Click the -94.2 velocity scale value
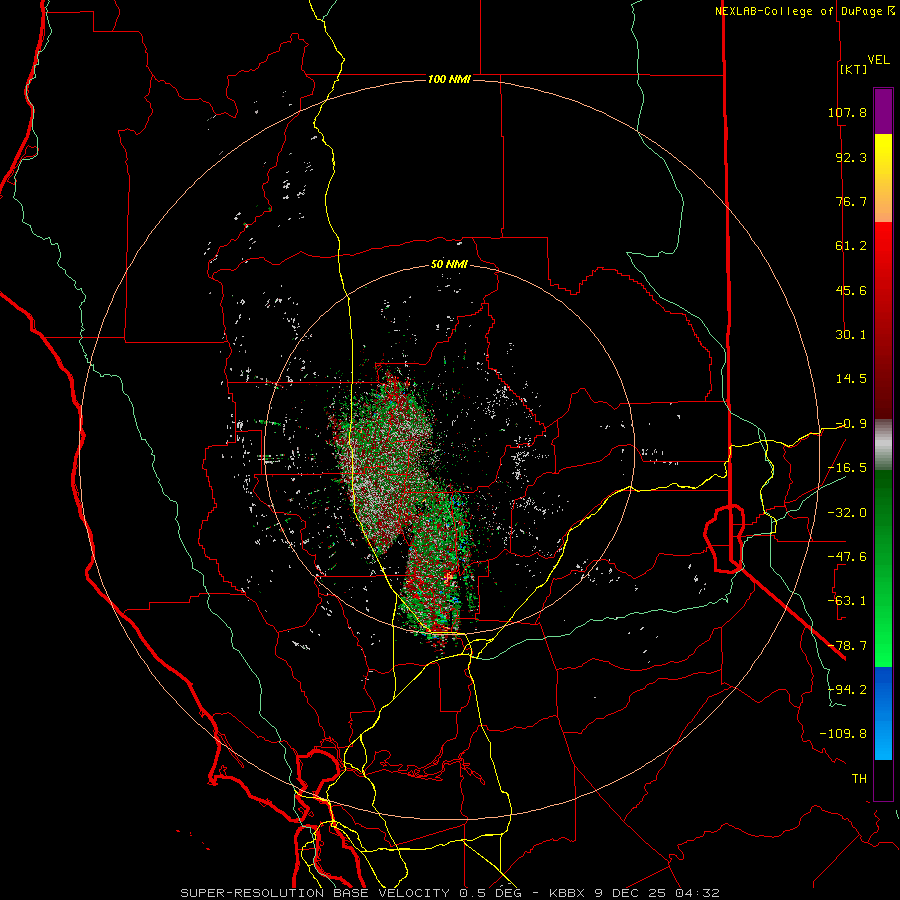 [847, 689]
